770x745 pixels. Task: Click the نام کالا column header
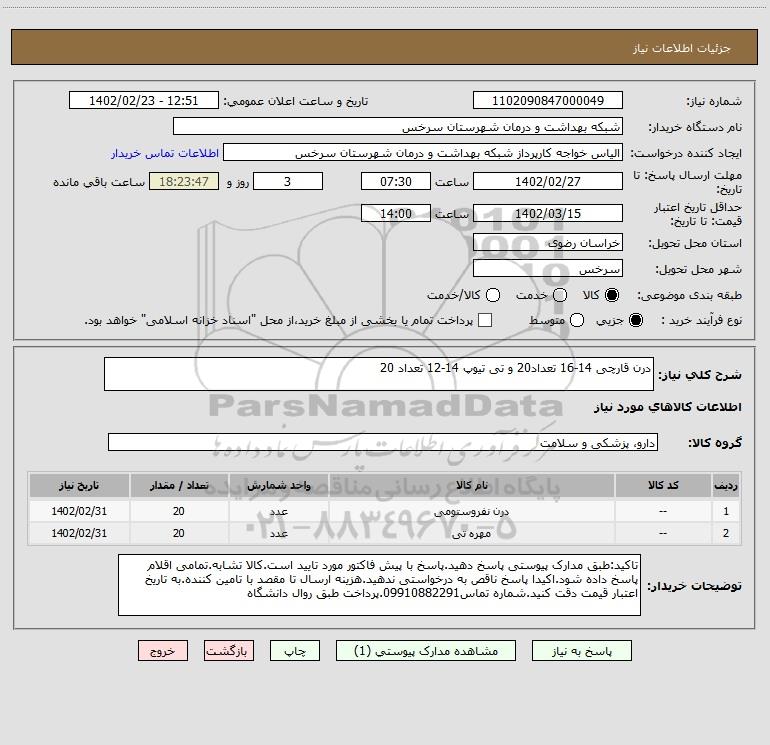click(472, 485)
